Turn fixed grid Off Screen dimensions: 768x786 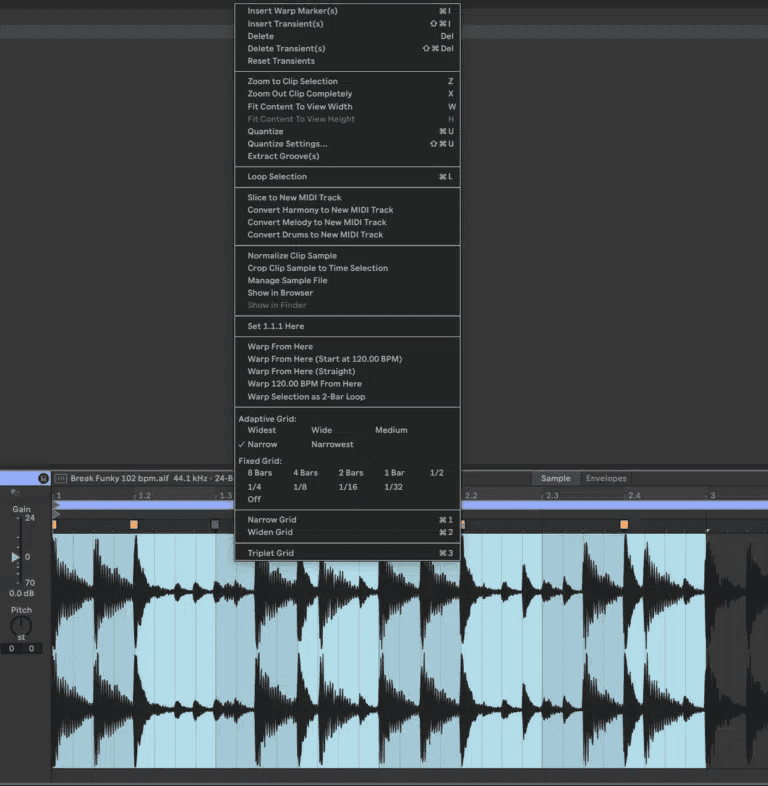point(254,499)
